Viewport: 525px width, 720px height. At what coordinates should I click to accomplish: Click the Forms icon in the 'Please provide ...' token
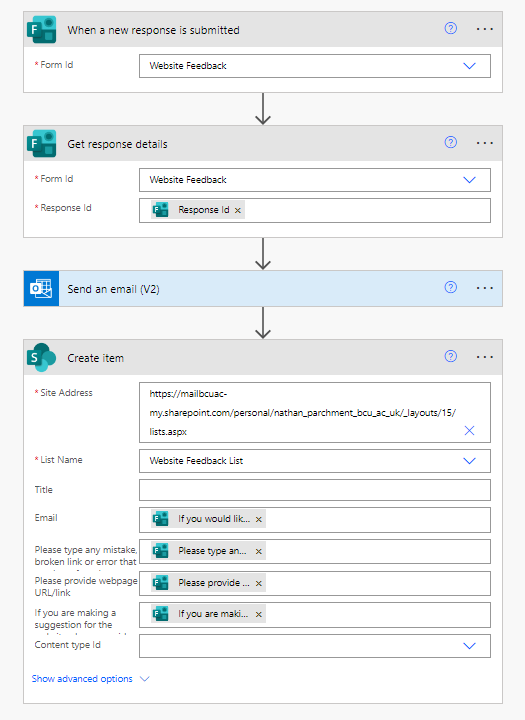click(x=160, y=583)
